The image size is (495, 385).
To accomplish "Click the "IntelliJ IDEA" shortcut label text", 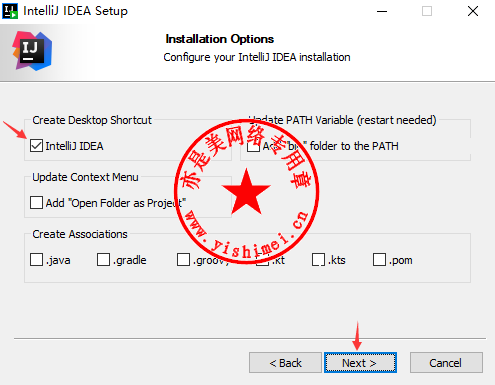I will coord(74,146).
